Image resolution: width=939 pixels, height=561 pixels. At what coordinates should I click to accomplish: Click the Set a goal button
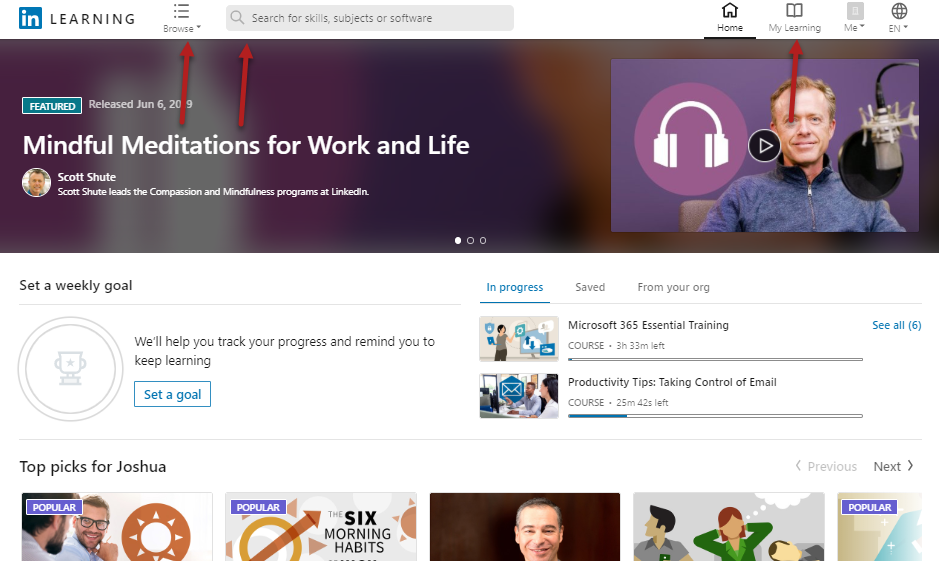click(x=172, y=395)
